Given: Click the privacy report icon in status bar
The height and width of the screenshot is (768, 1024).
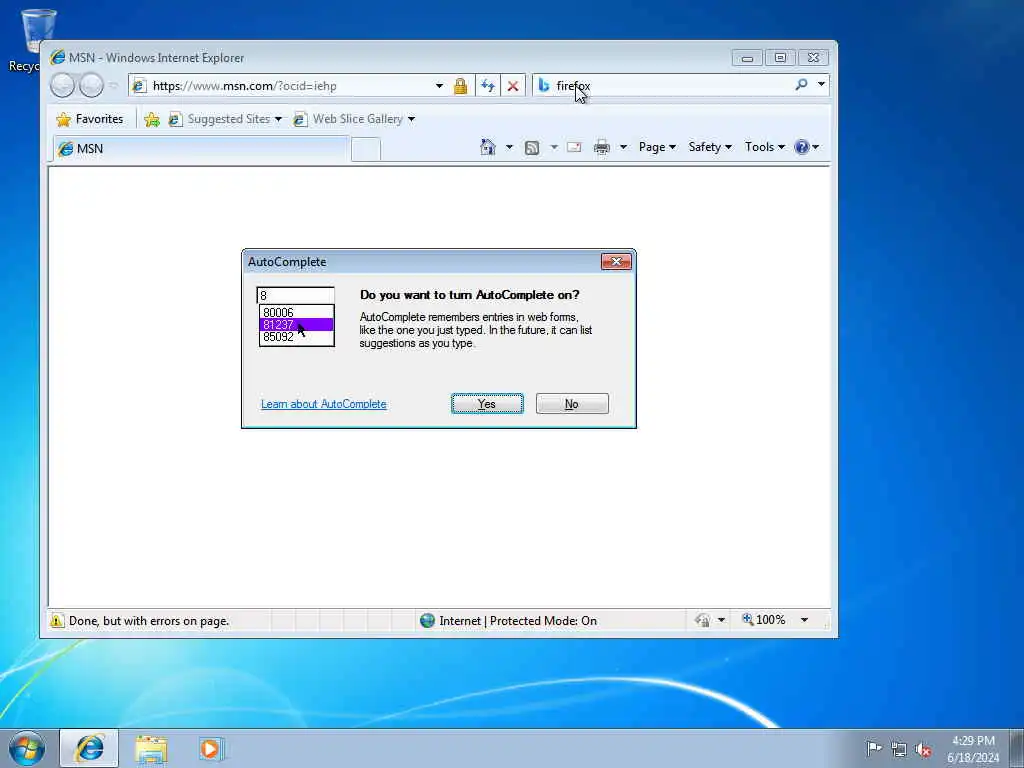Looking at the screenshot, I should (703, 620).
